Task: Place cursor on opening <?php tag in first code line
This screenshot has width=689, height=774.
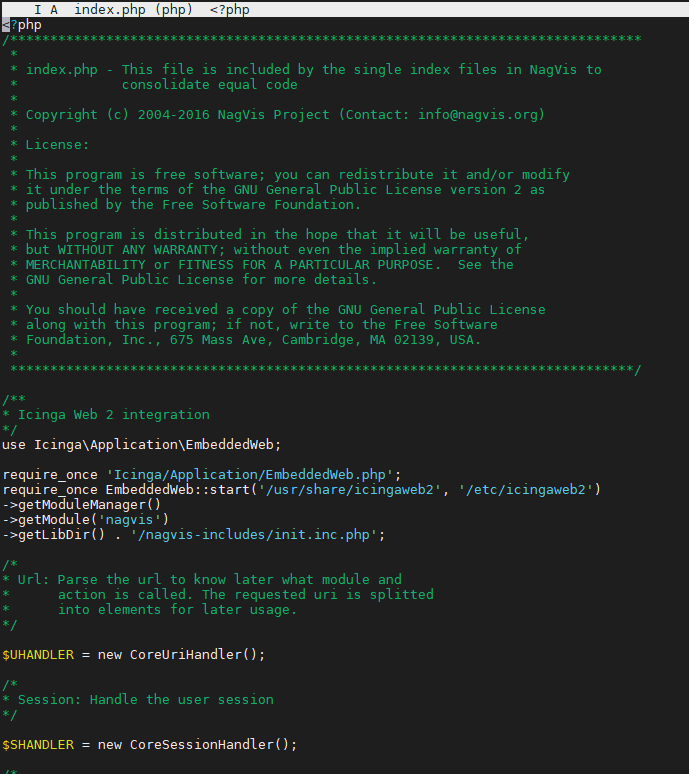Action: click(22, 25)
